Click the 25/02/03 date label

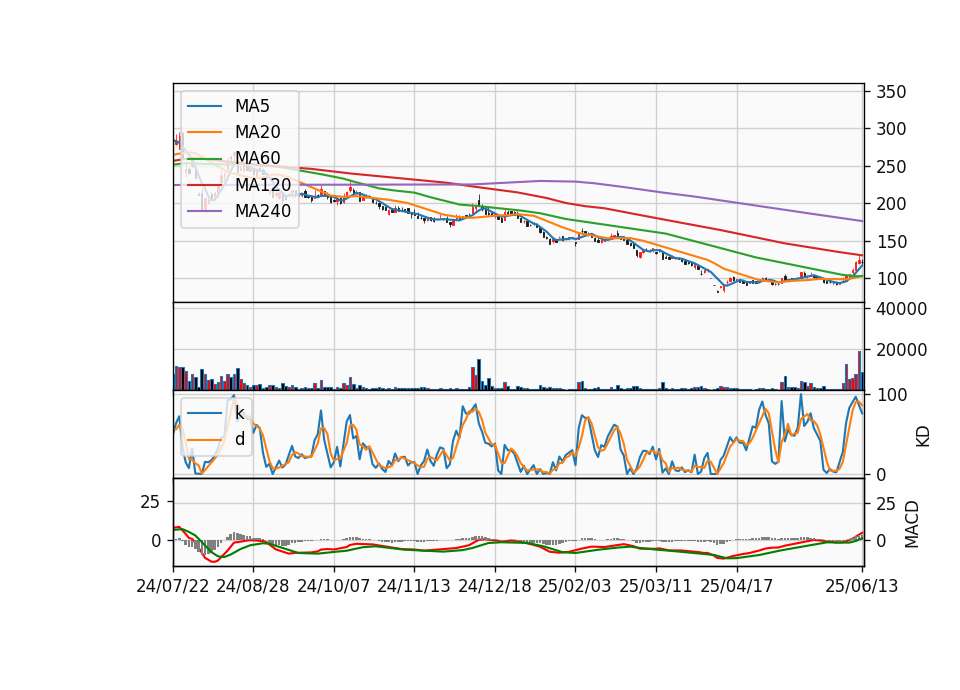(x=575, y=586)
